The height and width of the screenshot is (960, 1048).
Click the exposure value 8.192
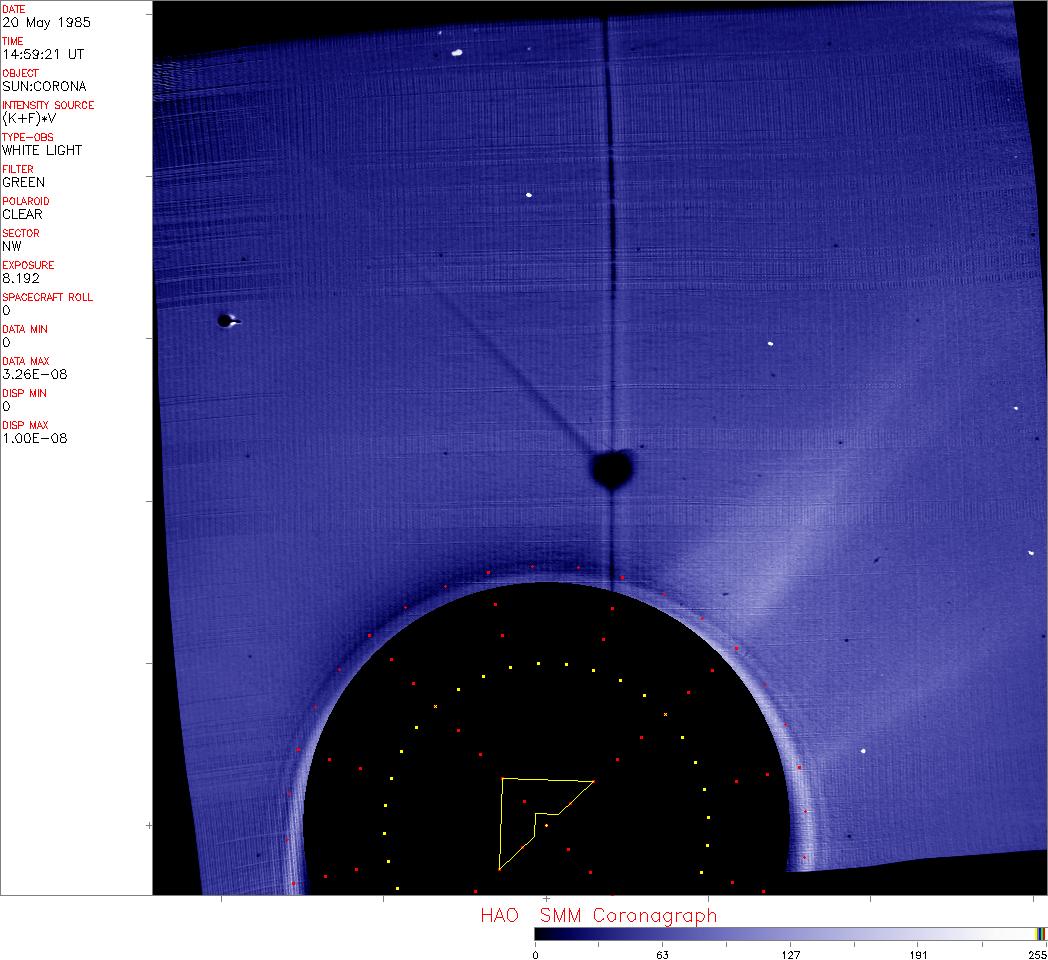[x=21, y=278]
